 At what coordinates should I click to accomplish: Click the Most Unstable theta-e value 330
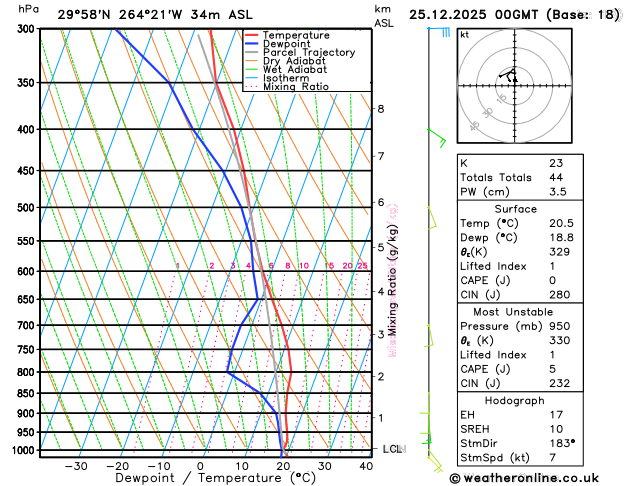(x=560, y=340)
